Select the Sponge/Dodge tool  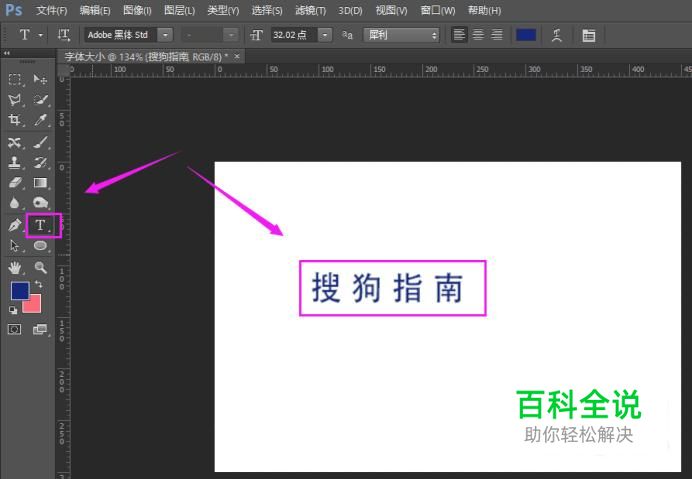(40, 203)
